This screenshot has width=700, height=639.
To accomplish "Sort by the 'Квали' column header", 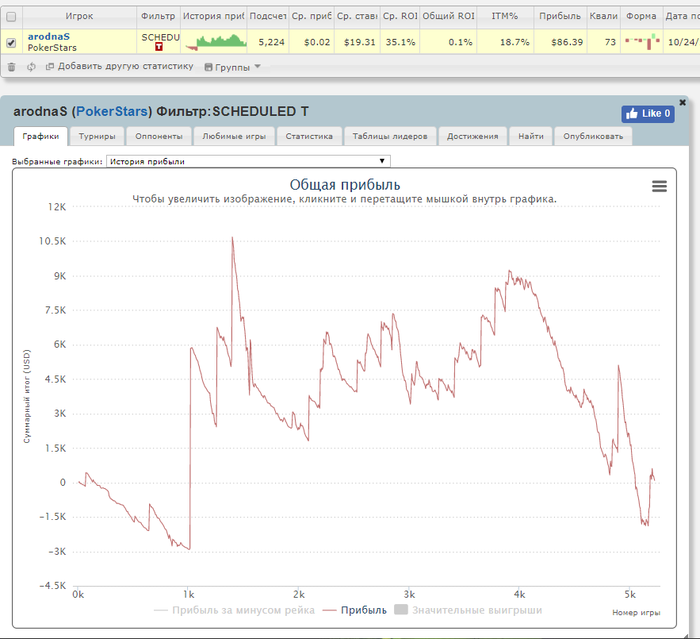I will [604, 17].
